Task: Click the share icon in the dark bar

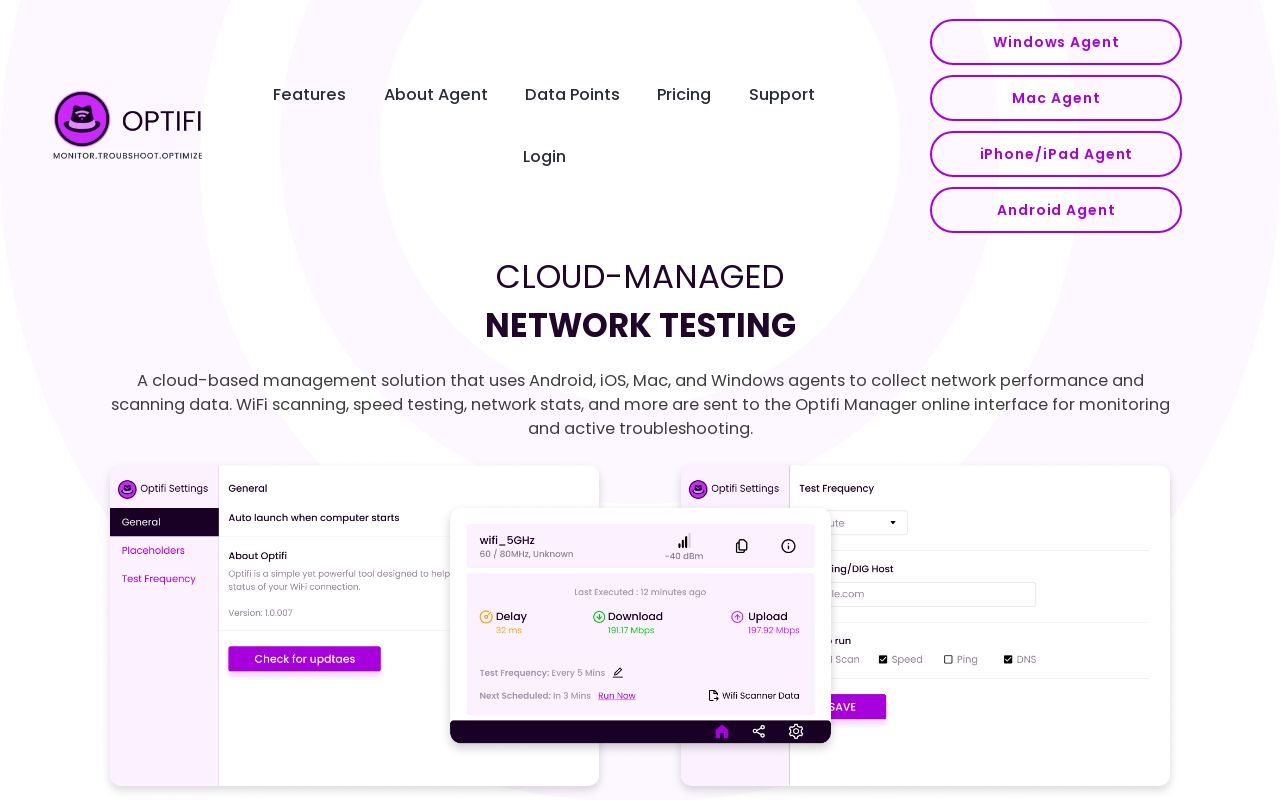Action: (x=759, y=732)
